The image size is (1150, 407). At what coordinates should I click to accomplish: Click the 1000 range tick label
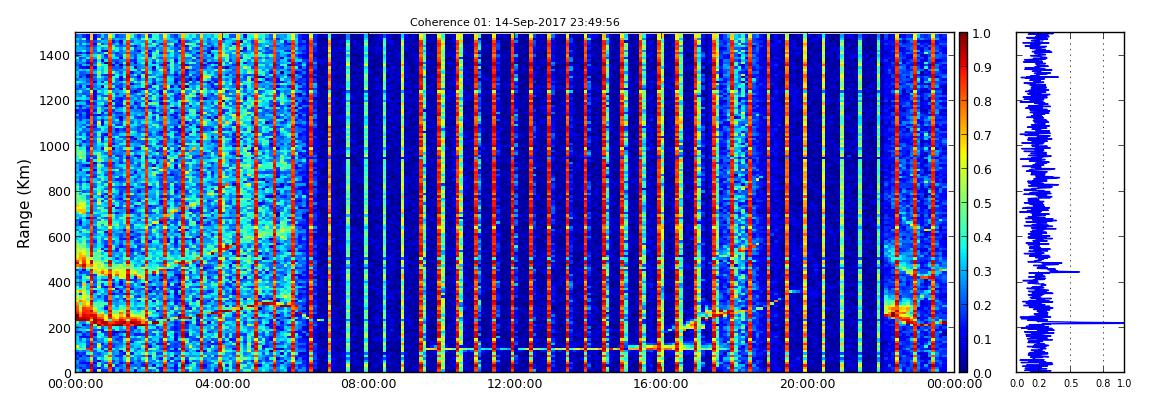(56, 147)
